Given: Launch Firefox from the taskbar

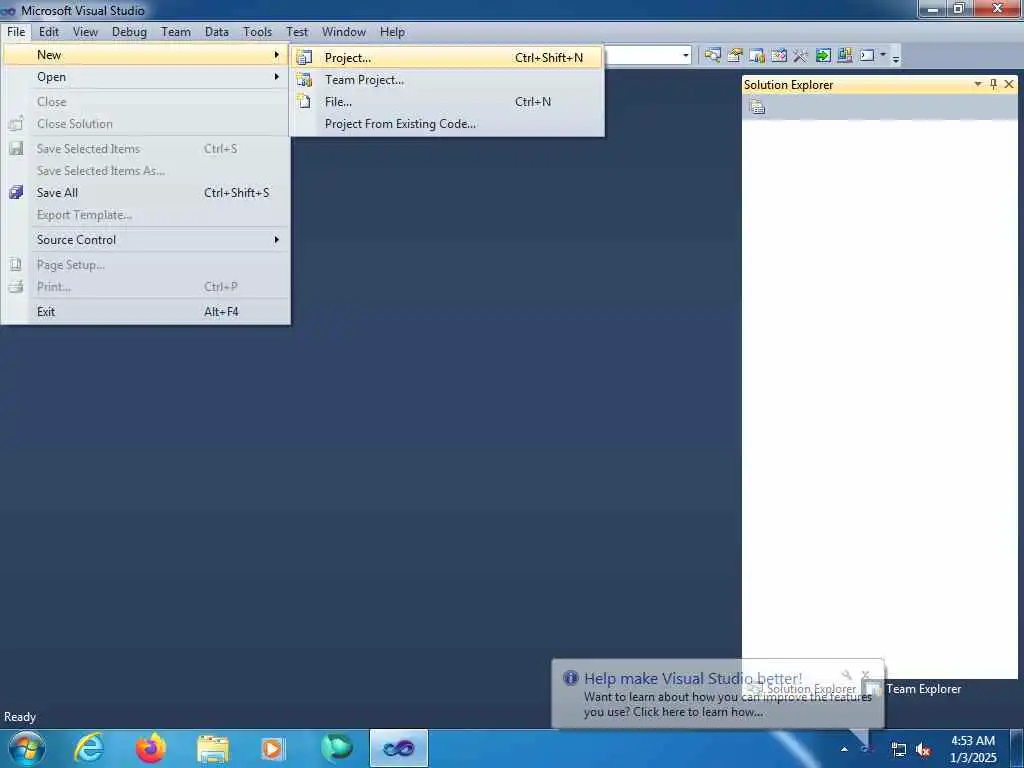Looking at the screenshot, I should point(151,748).
